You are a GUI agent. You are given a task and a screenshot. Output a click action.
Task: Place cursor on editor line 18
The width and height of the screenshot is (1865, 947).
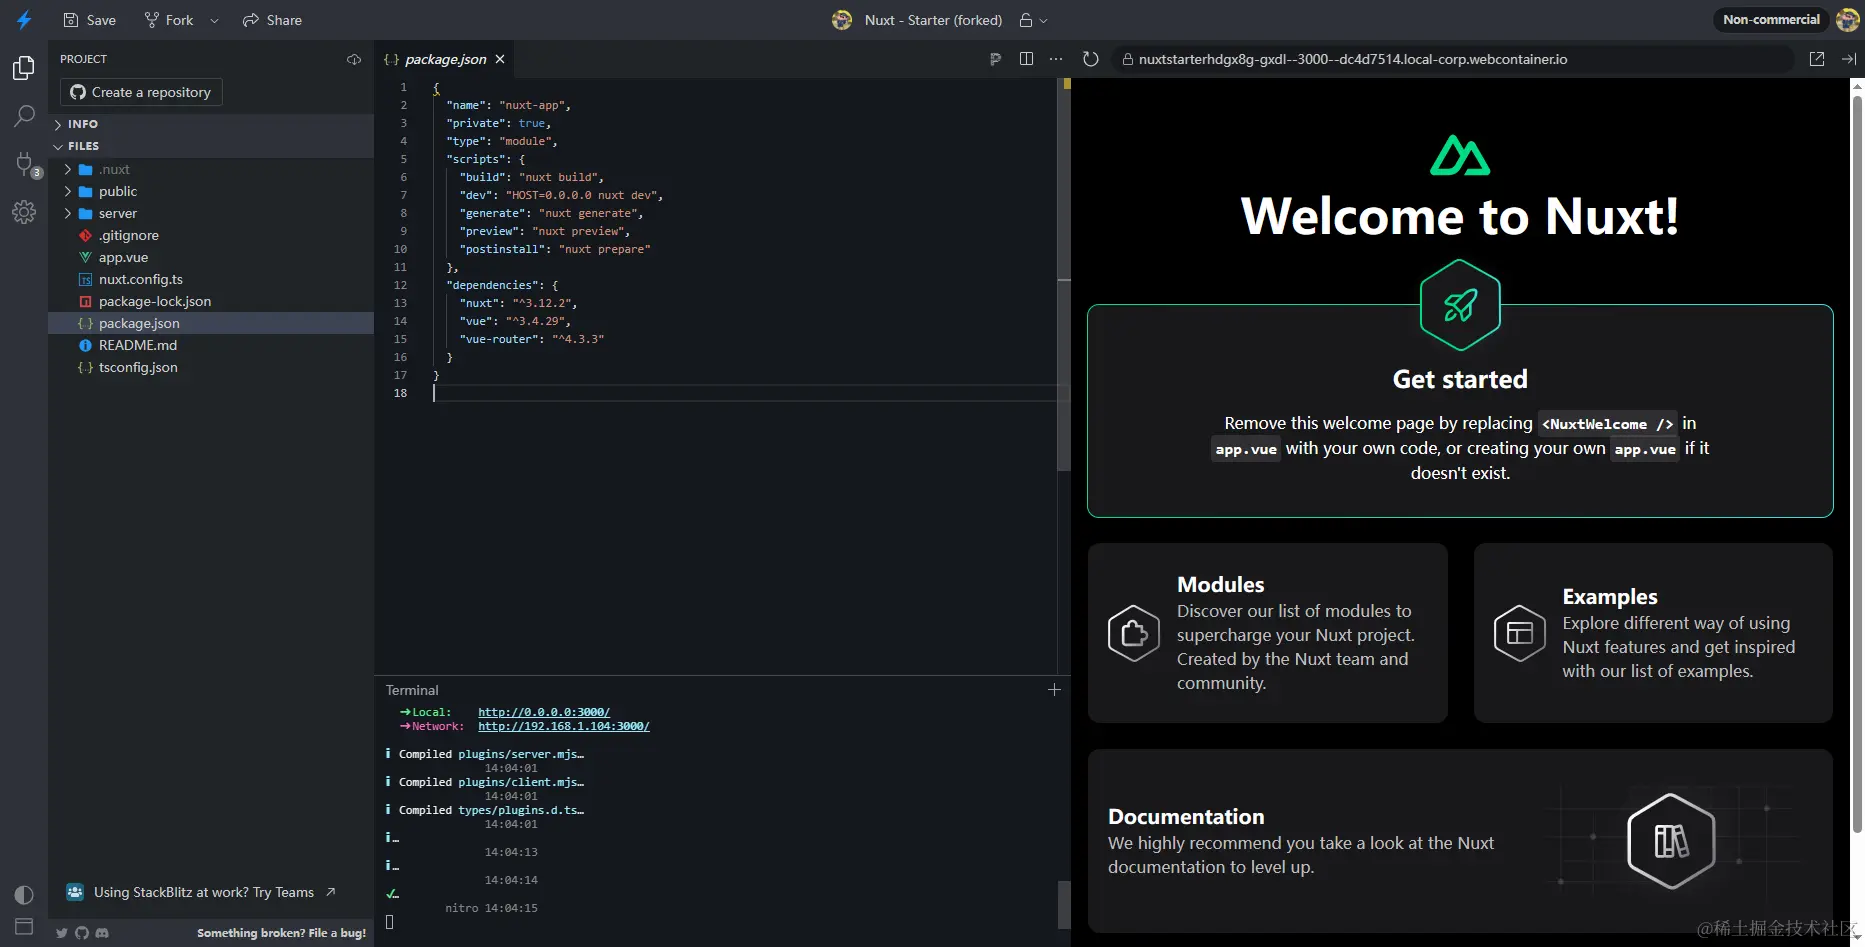745,393
